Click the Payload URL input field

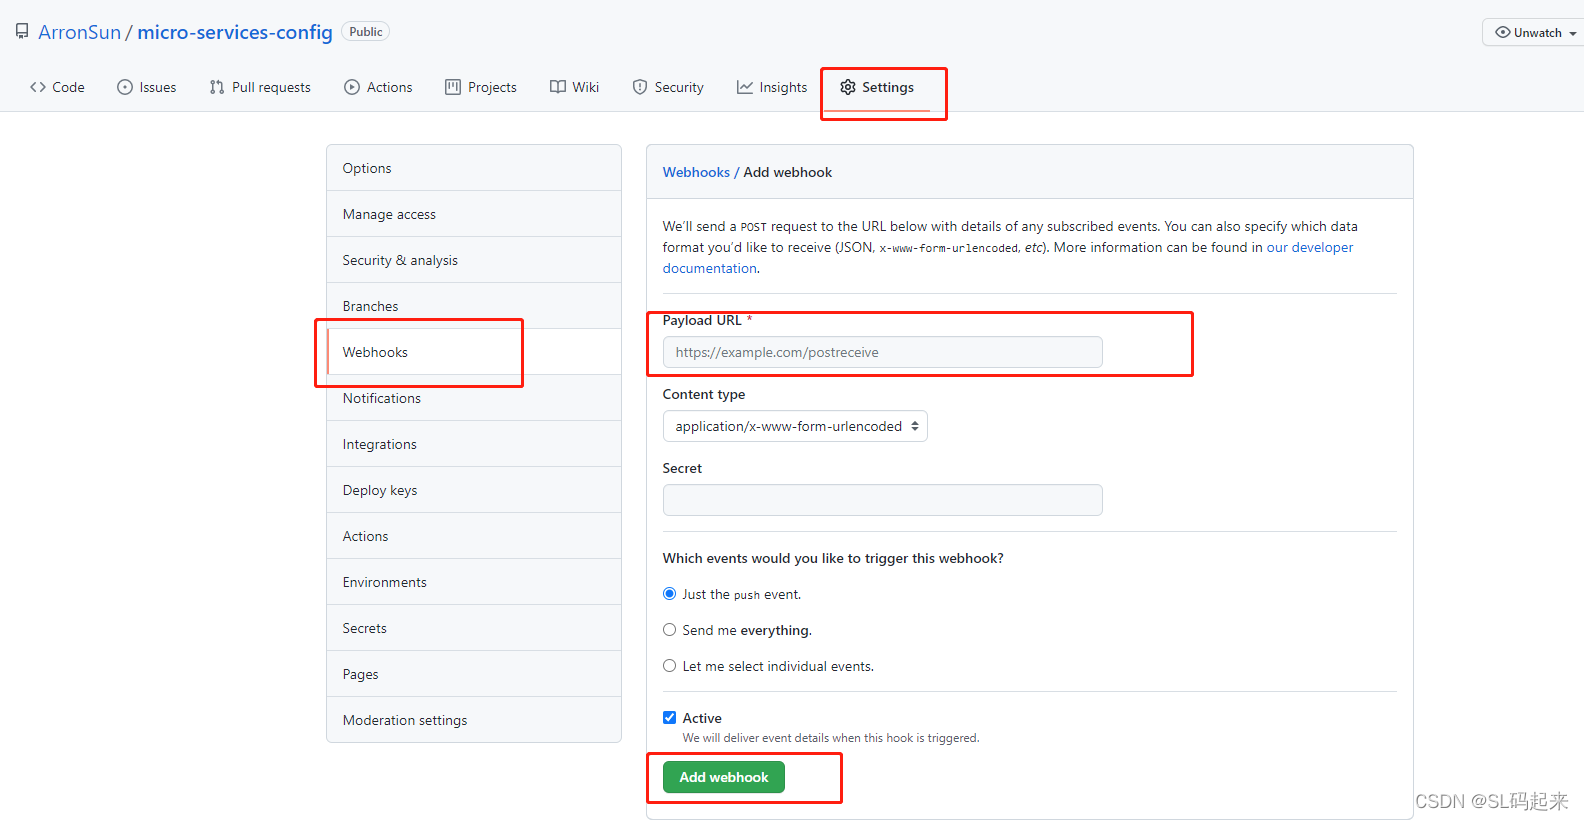click(882, 352)
